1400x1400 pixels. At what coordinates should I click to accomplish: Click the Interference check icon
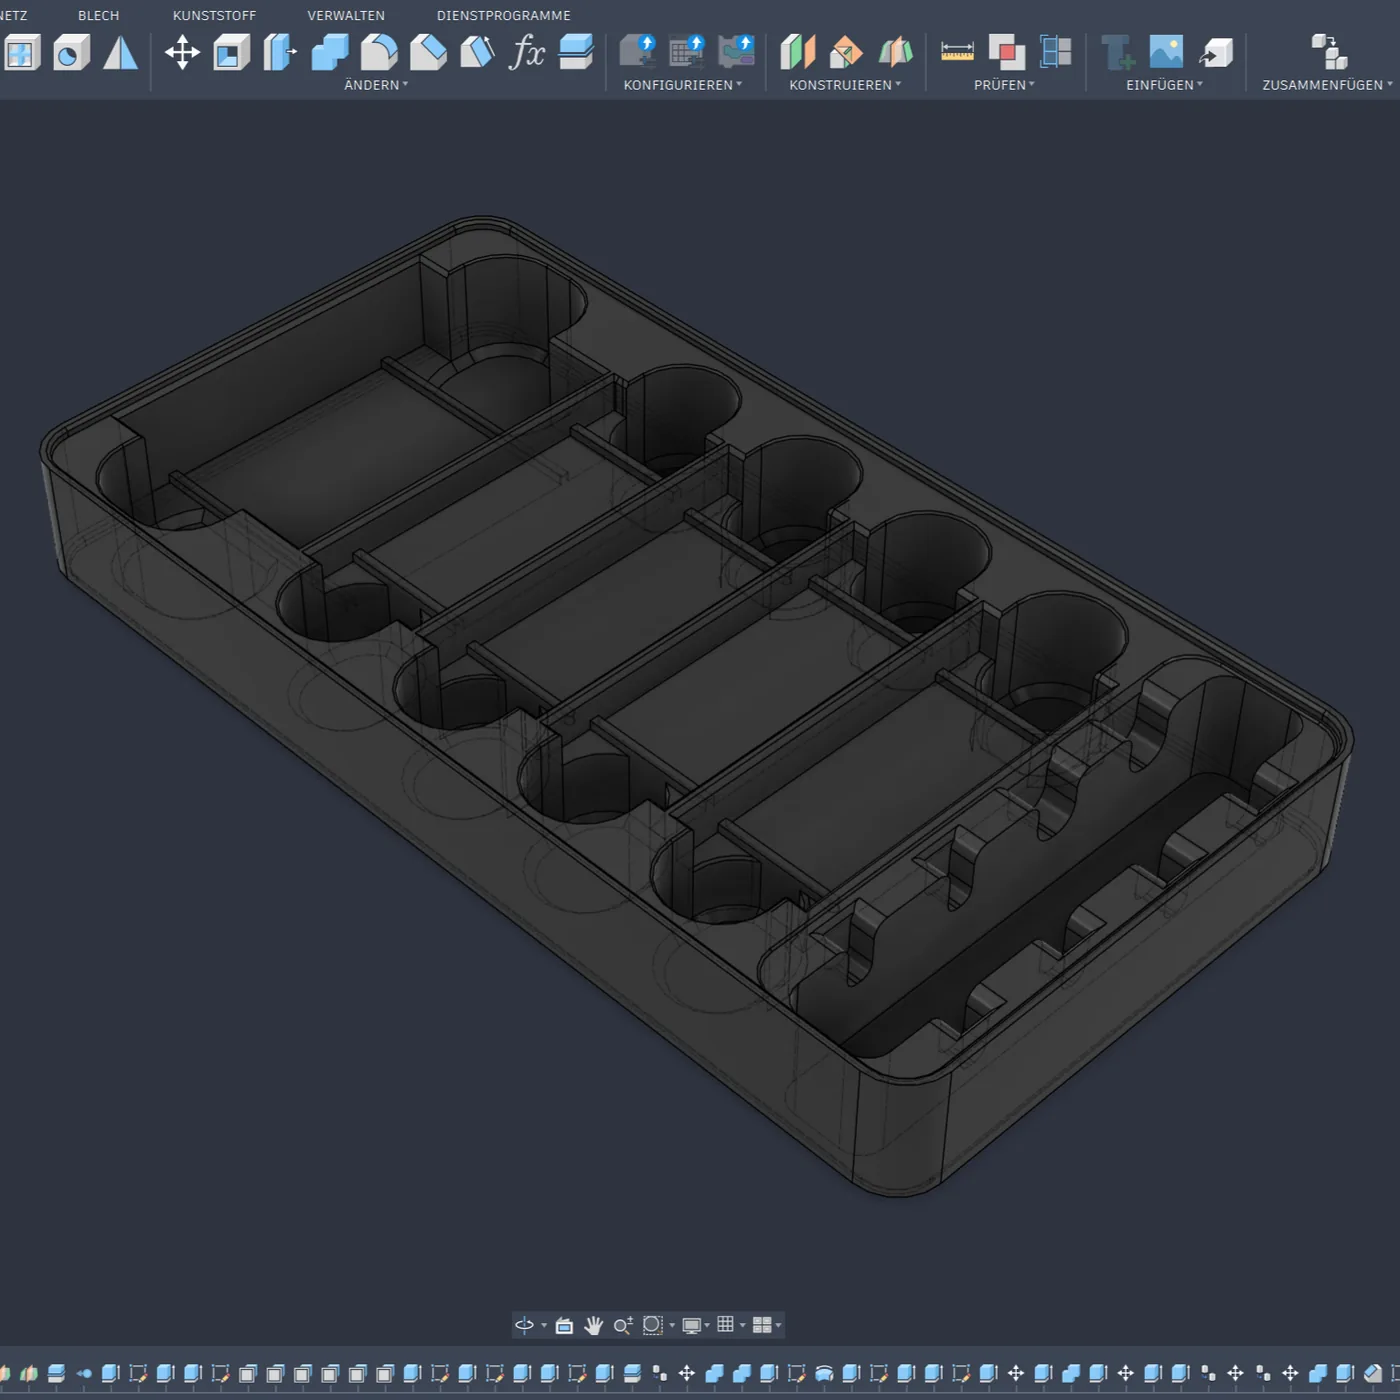(1006, 52)
